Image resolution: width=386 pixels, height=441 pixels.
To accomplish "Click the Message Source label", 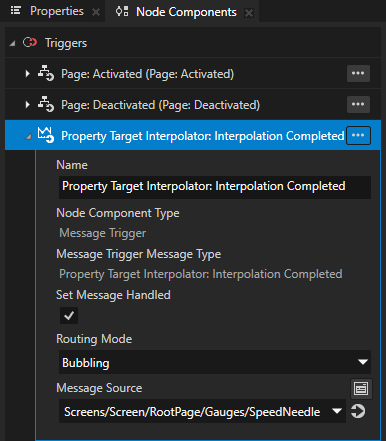I will (99, 388).
